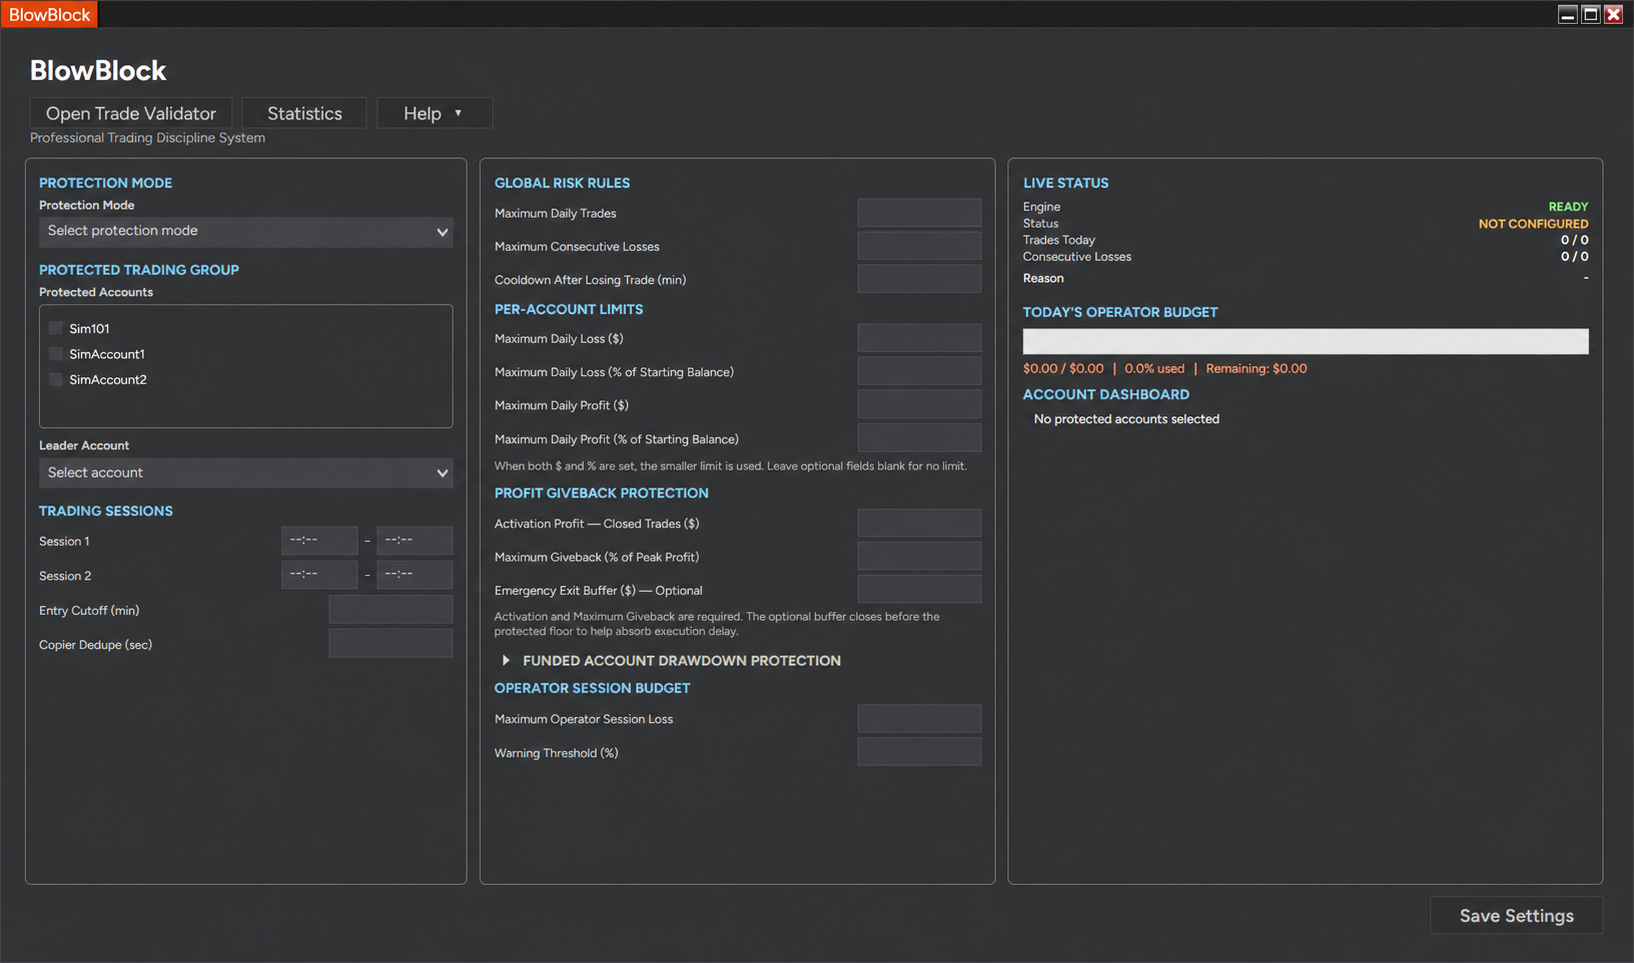Screen dimensions: 1634x963
Task: Click the Copier Dedupe (sec) field
Action: pos(391,643)
